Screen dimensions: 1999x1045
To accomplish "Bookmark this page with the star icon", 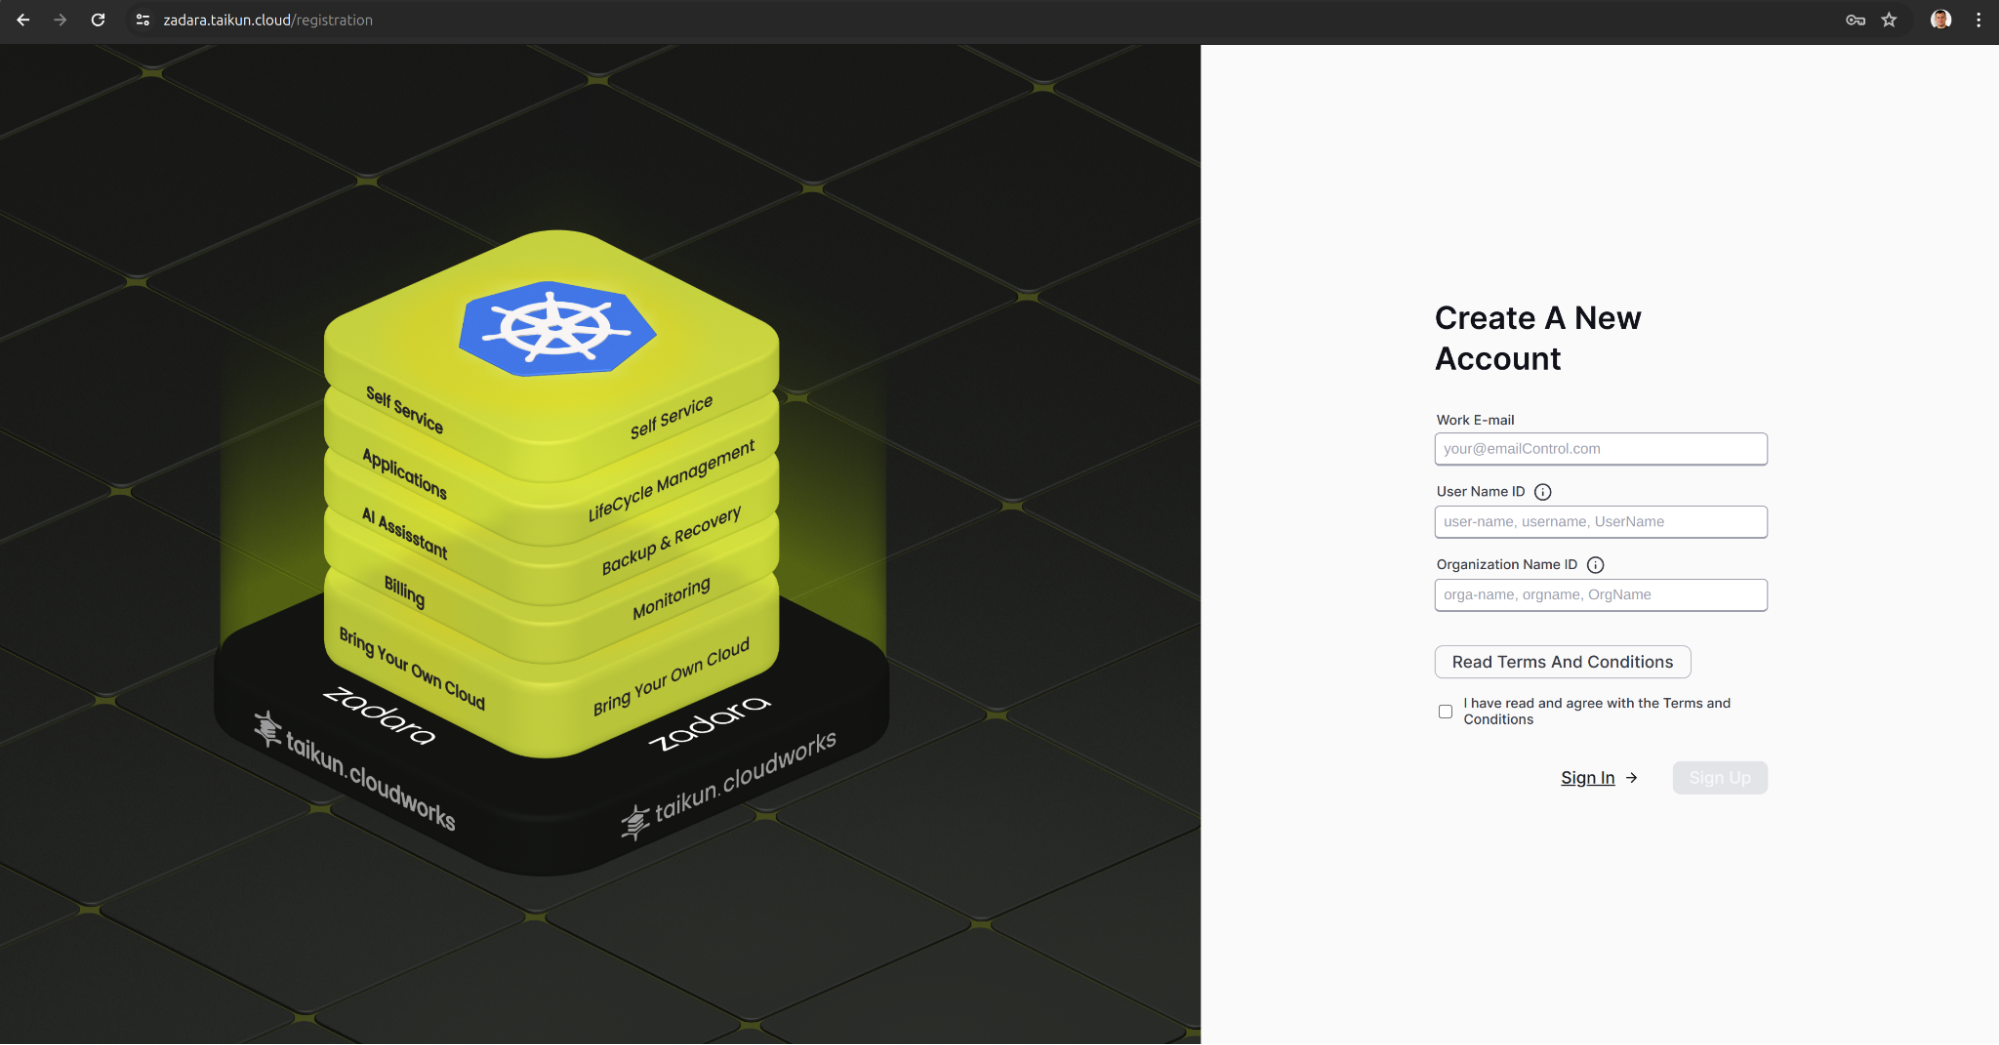I will 1889,20.
